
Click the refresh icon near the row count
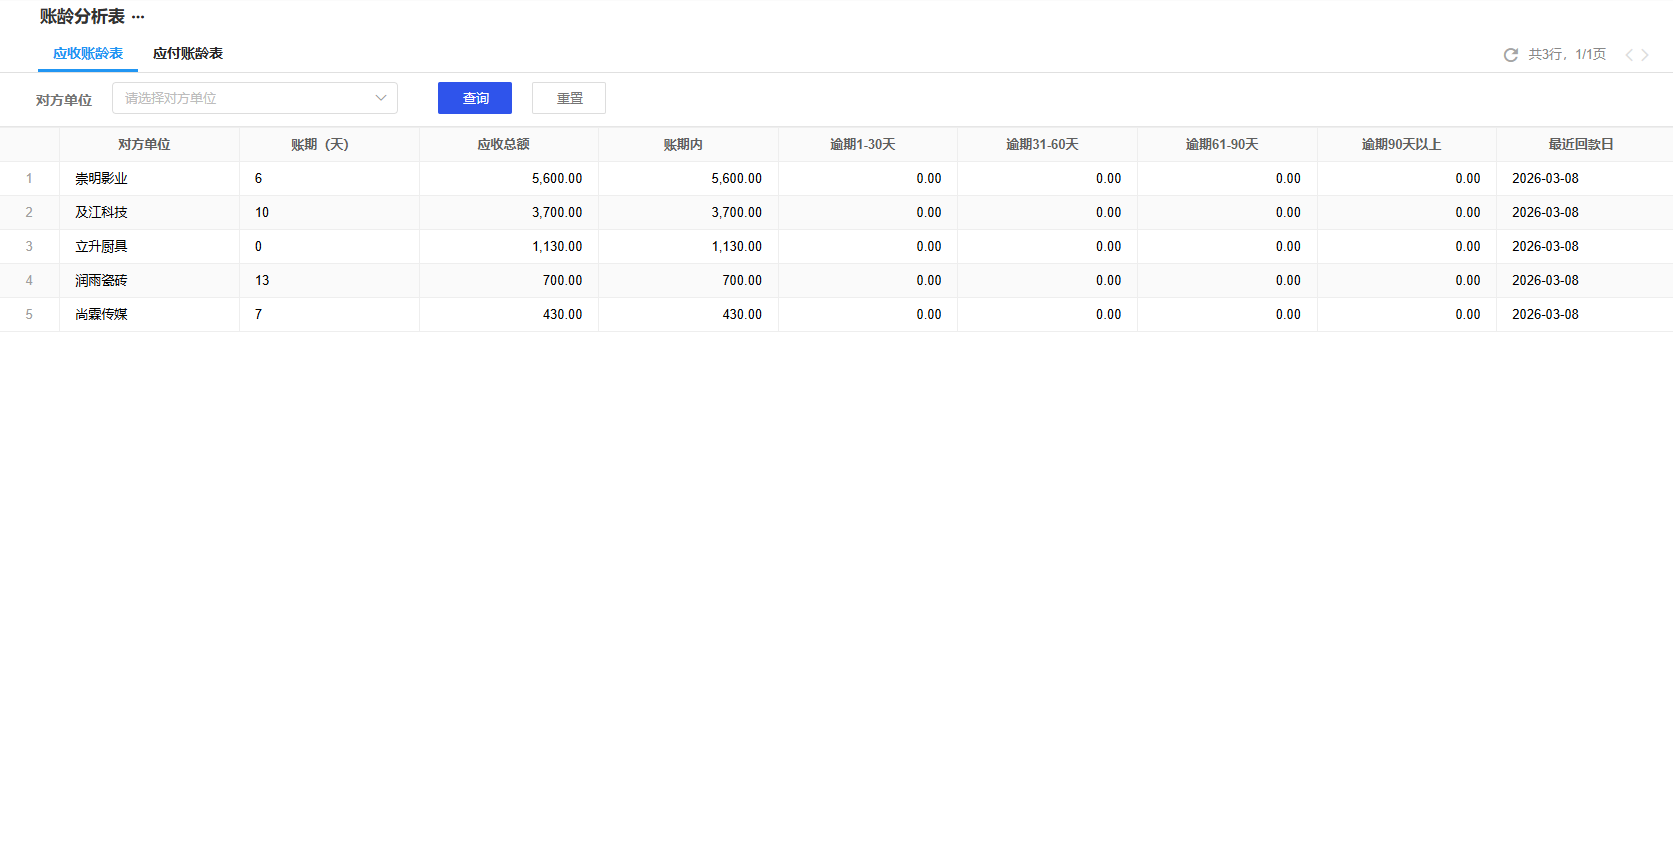[1510, 55]
